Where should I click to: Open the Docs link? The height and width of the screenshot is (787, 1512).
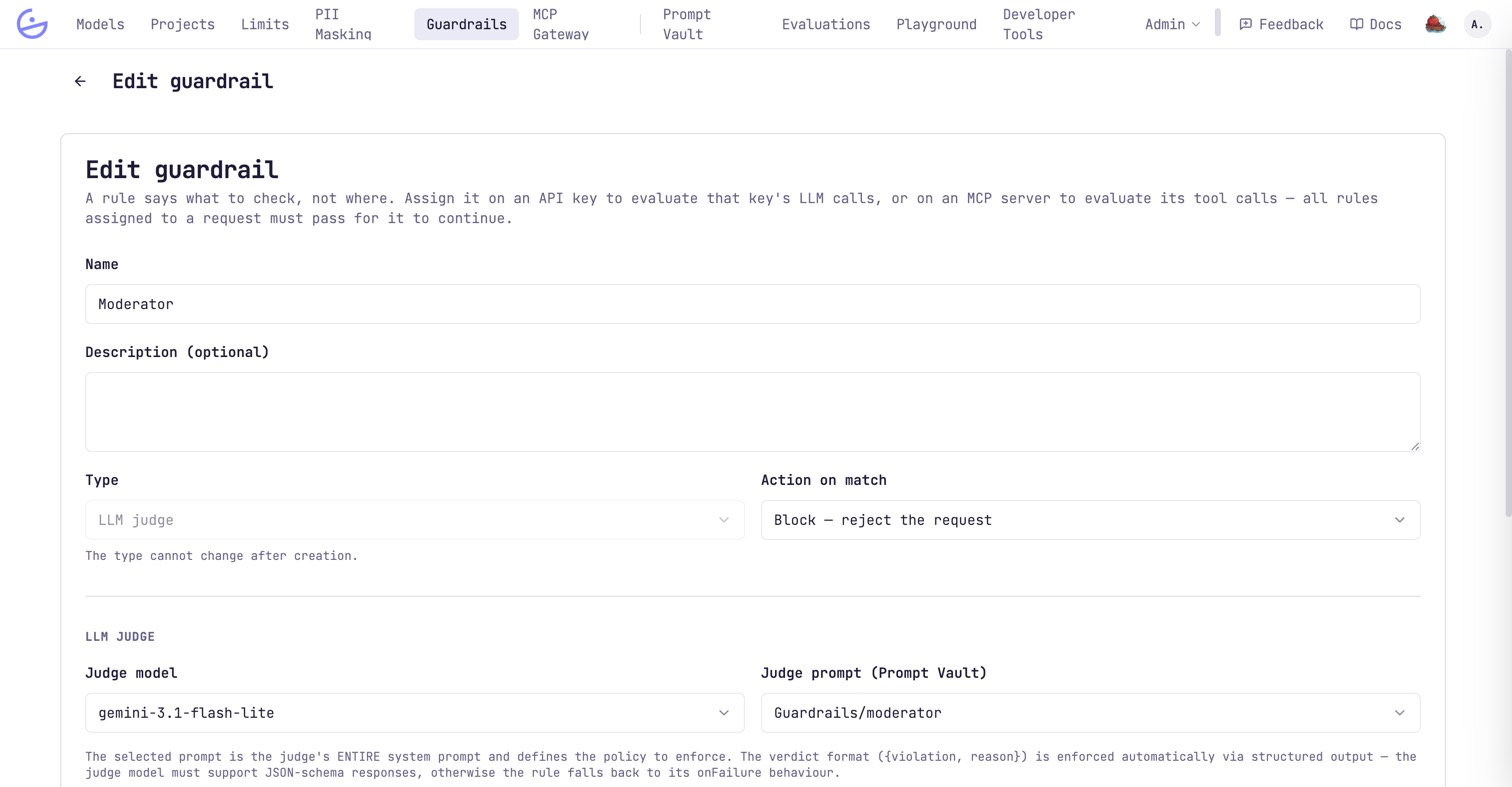1375,24
